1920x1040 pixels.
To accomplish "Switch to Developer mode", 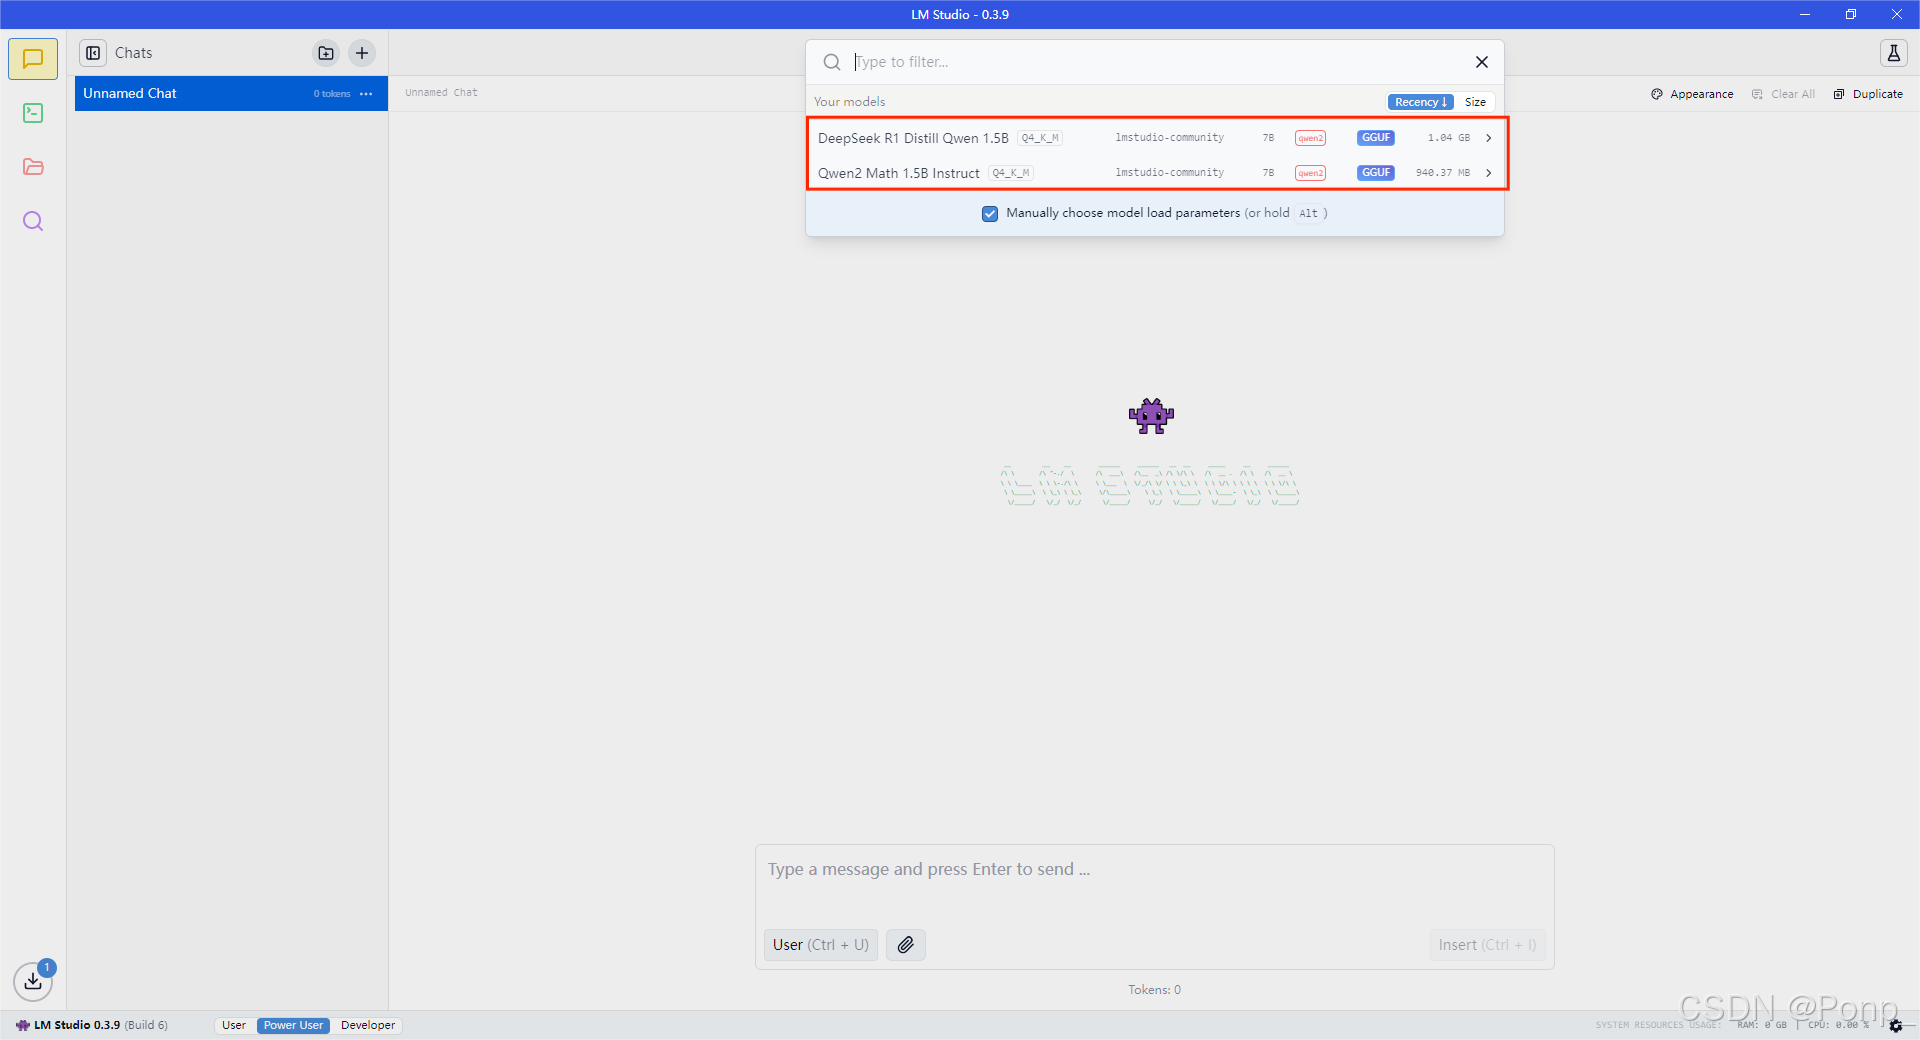I will click(x=368, y=1025).
